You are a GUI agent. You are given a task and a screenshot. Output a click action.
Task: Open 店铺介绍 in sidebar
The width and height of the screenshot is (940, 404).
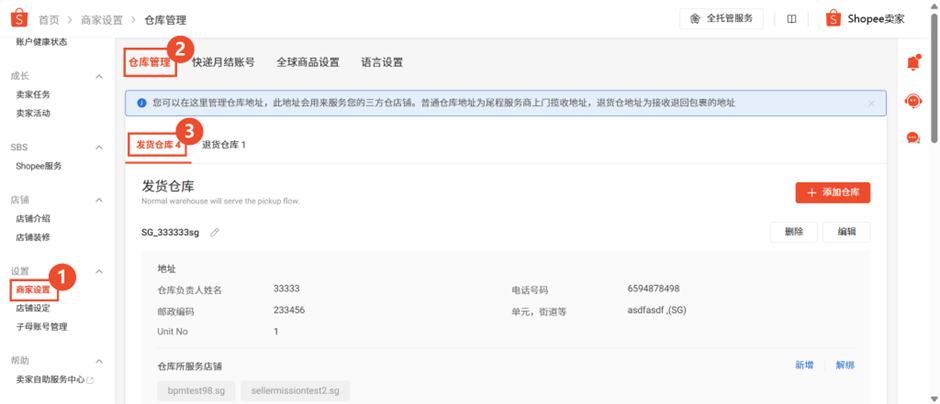(33, 219)
